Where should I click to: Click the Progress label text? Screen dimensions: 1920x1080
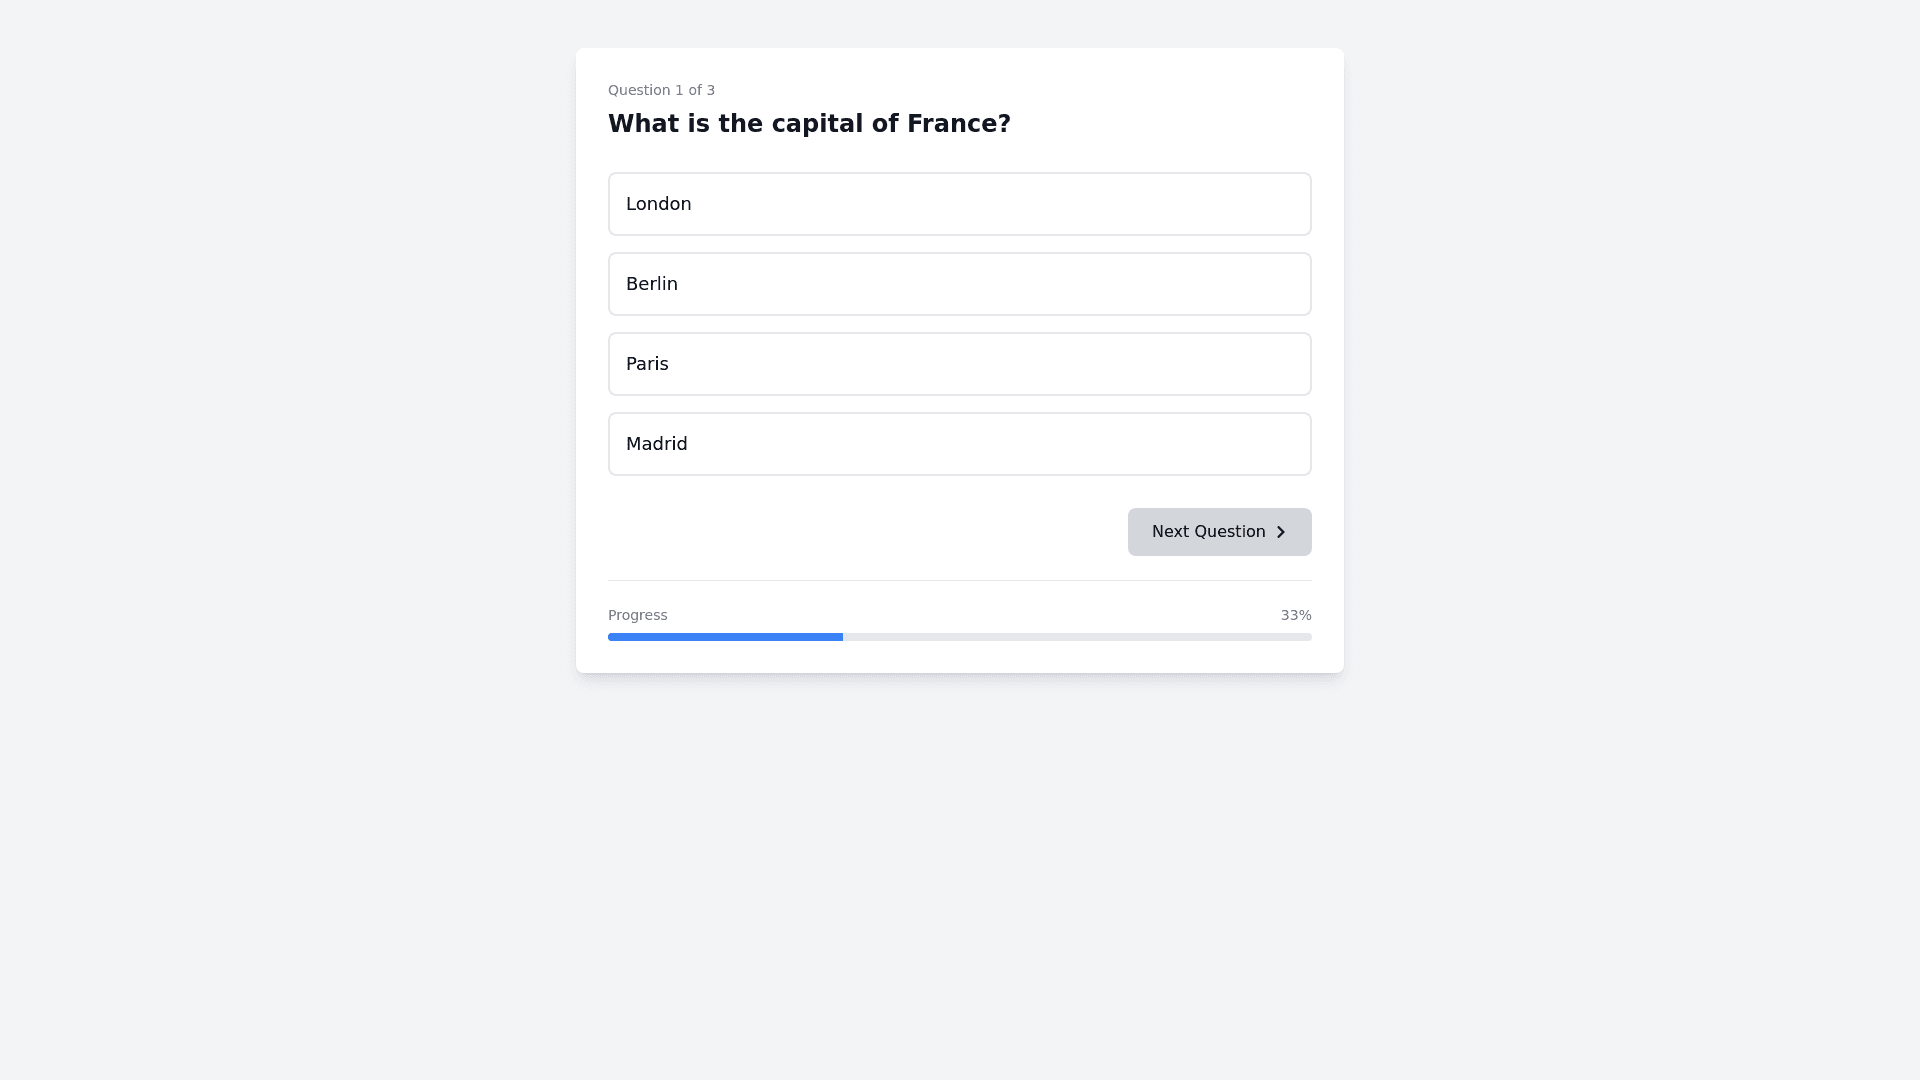pyautogui.click(x=637, y=615)
